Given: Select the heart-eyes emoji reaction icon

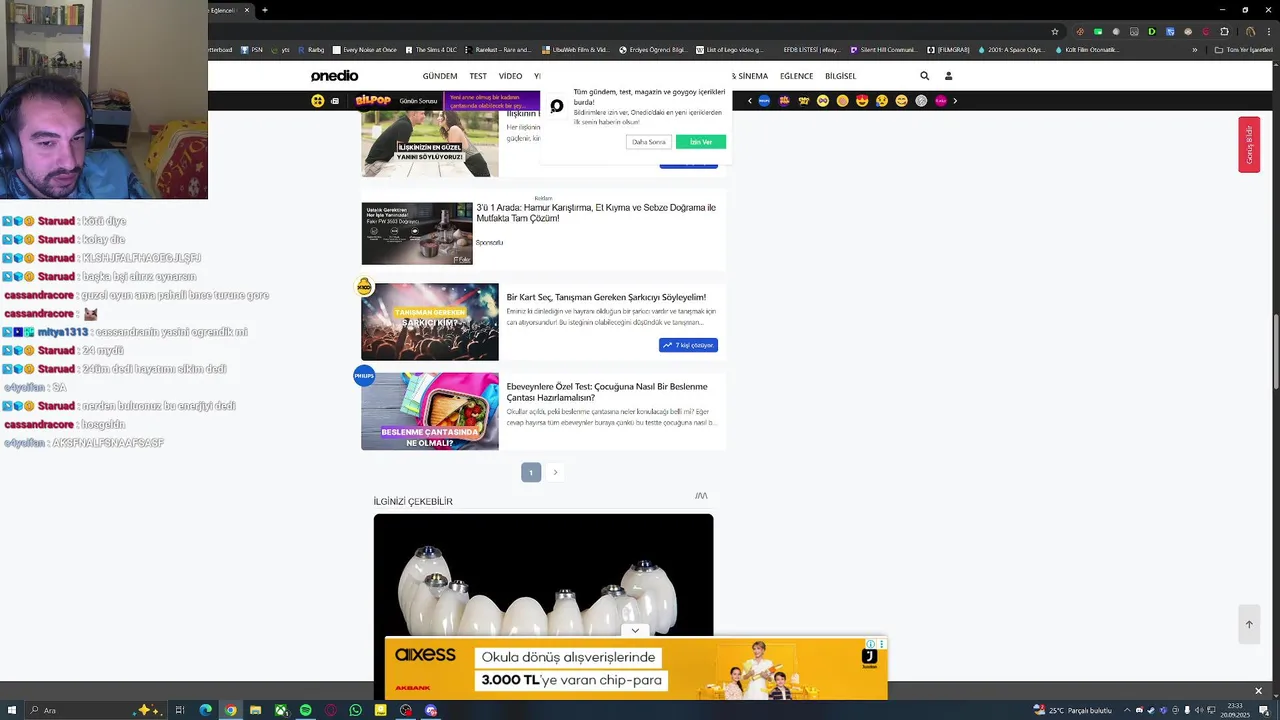Looking at the screenshot, I should coord(862,101).
